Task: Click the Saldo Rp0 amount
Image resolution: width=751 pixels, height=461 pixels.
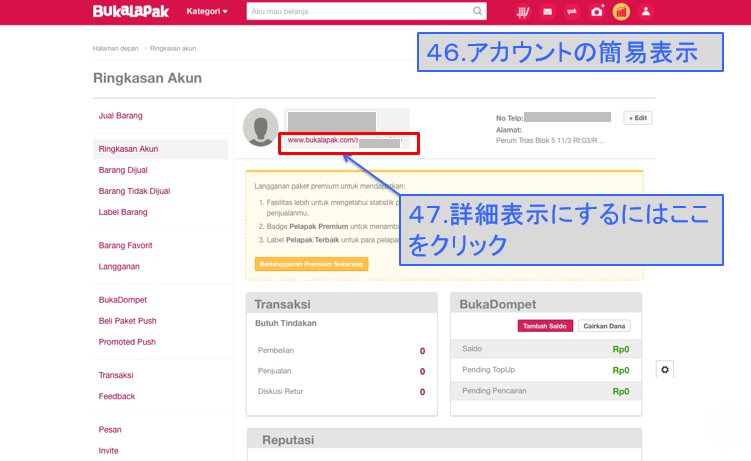Action: coord(621,349)
